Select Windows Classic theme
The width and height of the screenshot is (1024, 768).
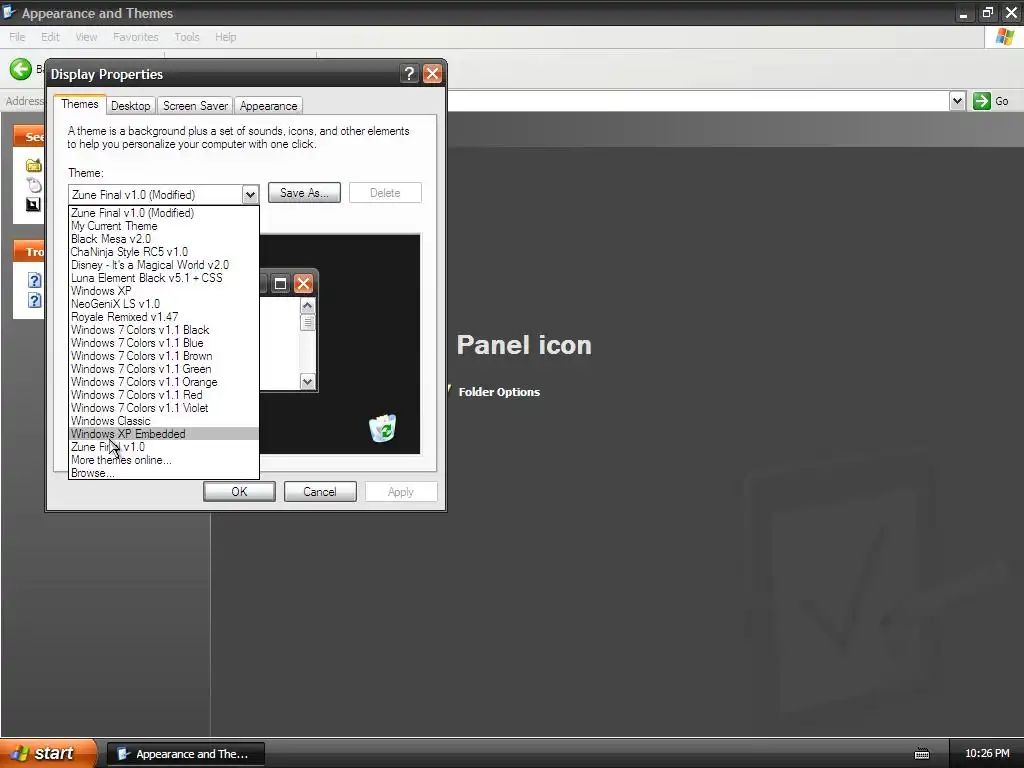click(164, 422)
